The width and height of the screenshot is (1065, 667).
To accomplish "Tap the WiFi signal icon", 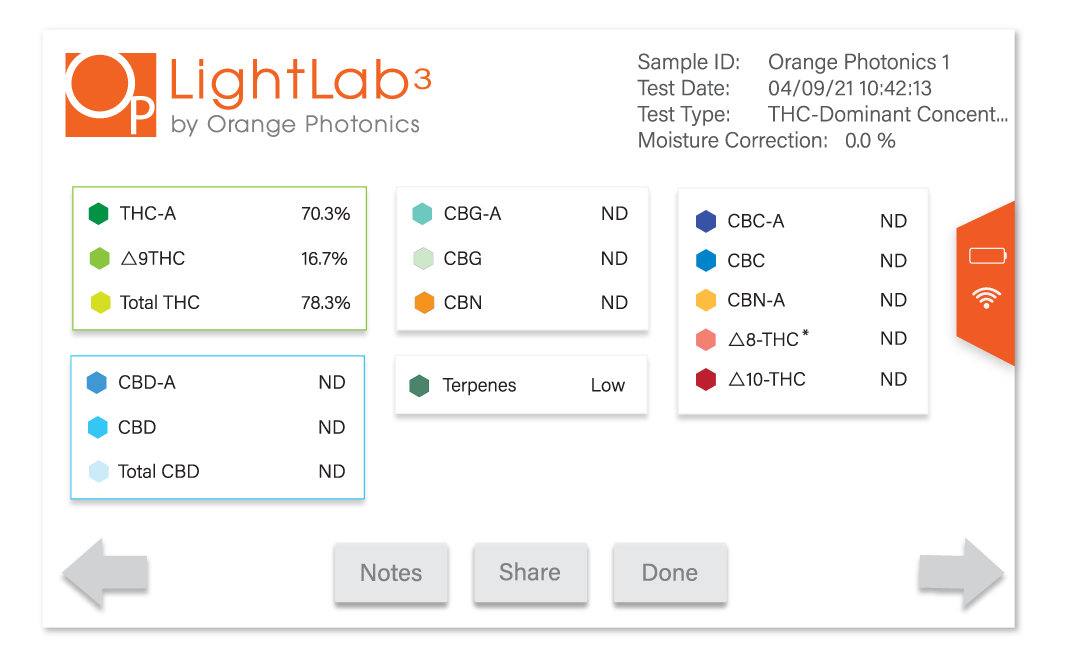I will (986, 298).
